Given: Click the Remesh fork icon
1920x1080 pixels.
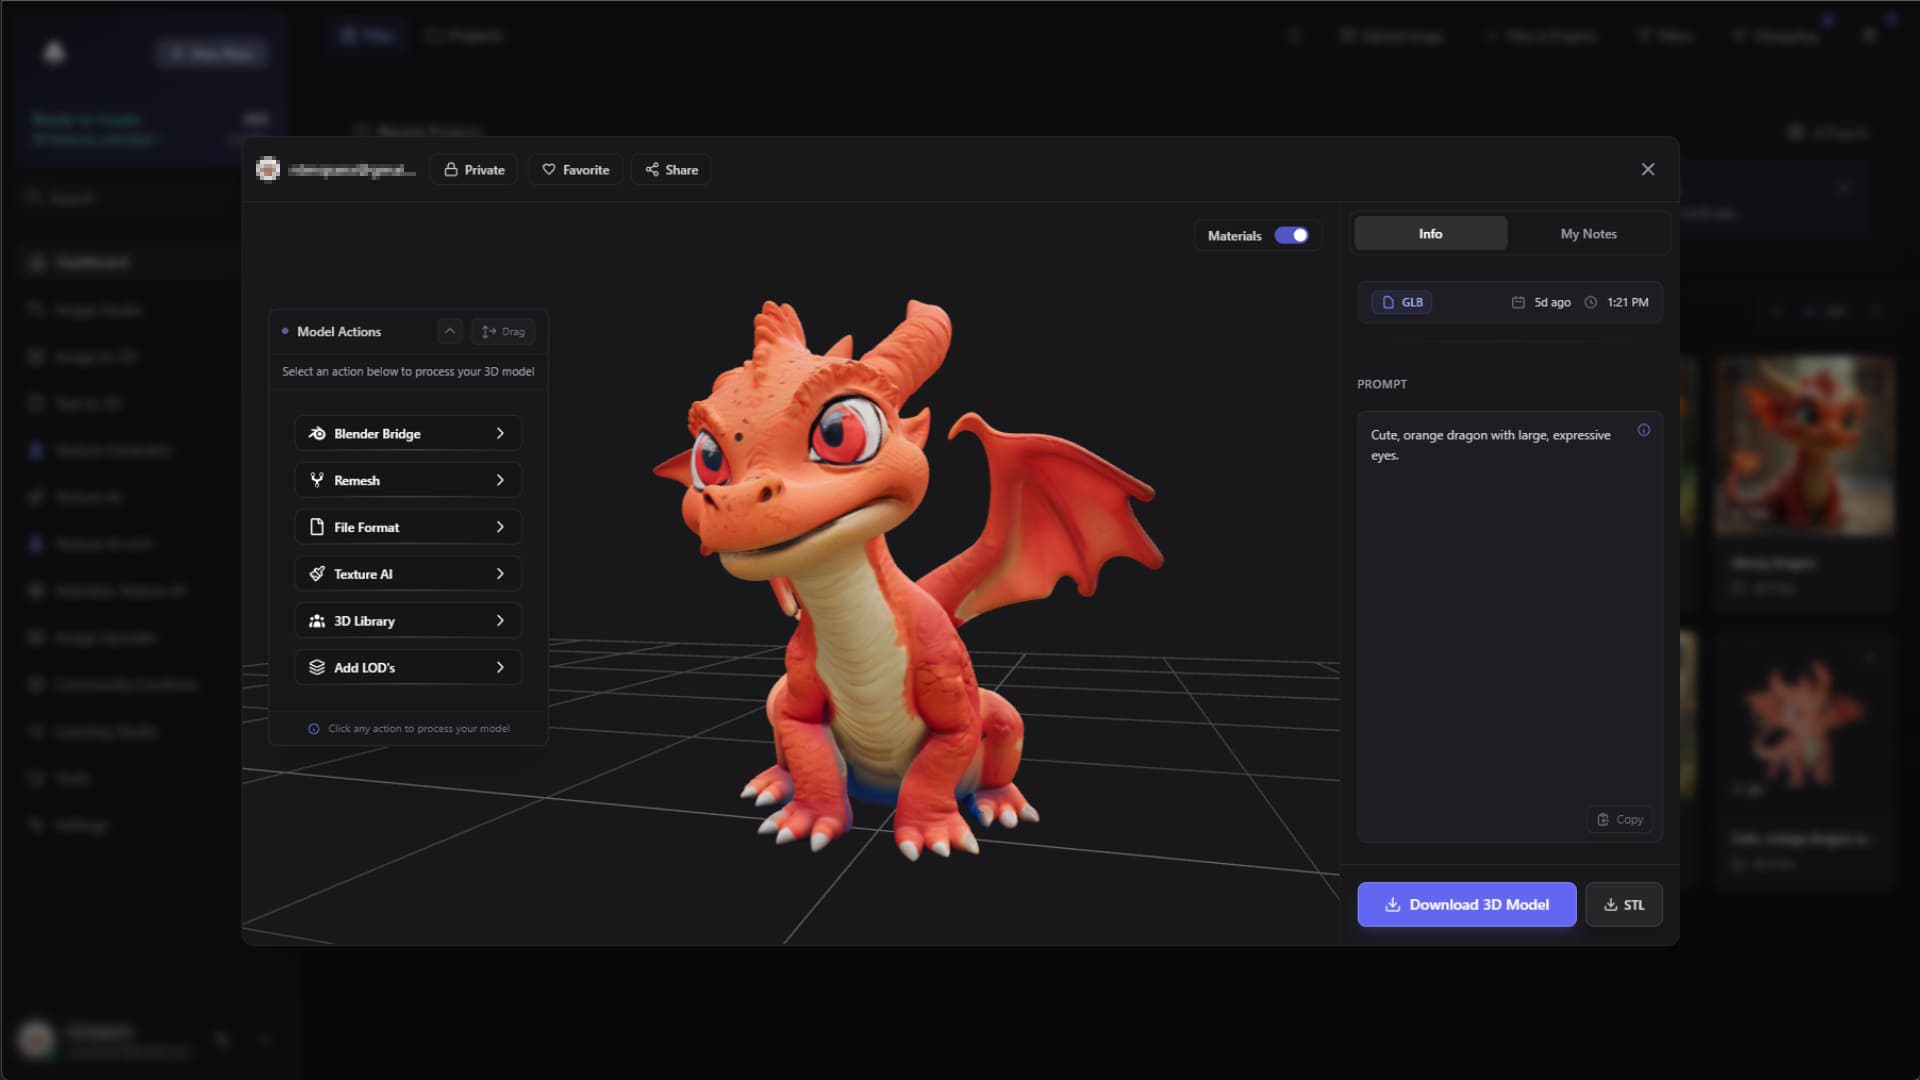Looking at the screenshot, I should pyautogui.click(x=317, y=480).
